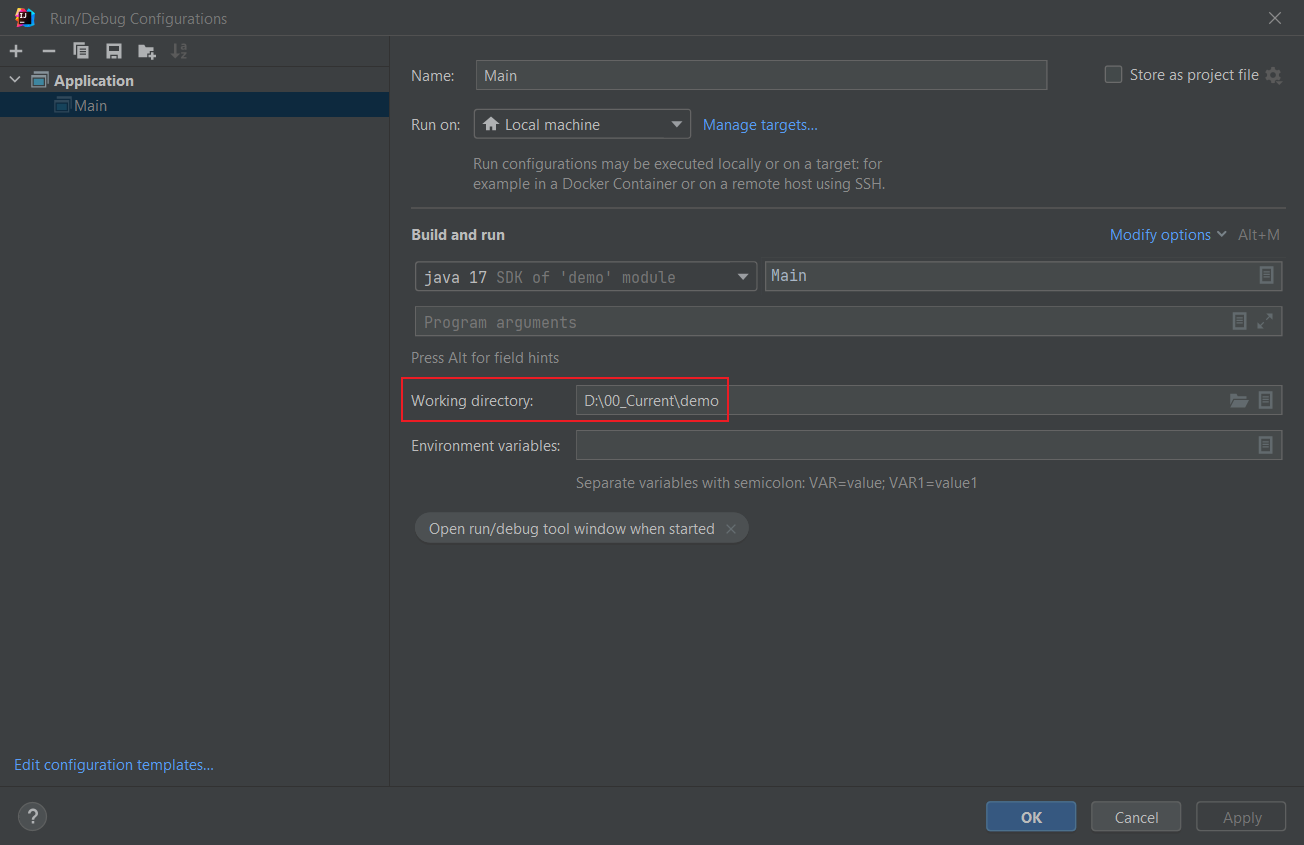Create a new configurations folder
1304x845 pixels.
146,51
